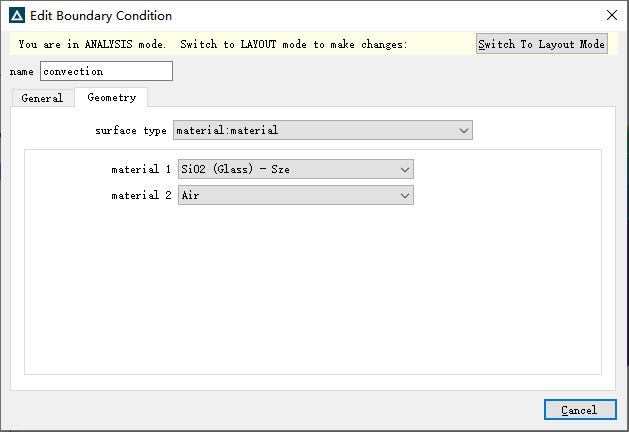The width and height of the screenshot is (629, 432).
Task: Select the Geometry tab
Action: pos(112,97)
